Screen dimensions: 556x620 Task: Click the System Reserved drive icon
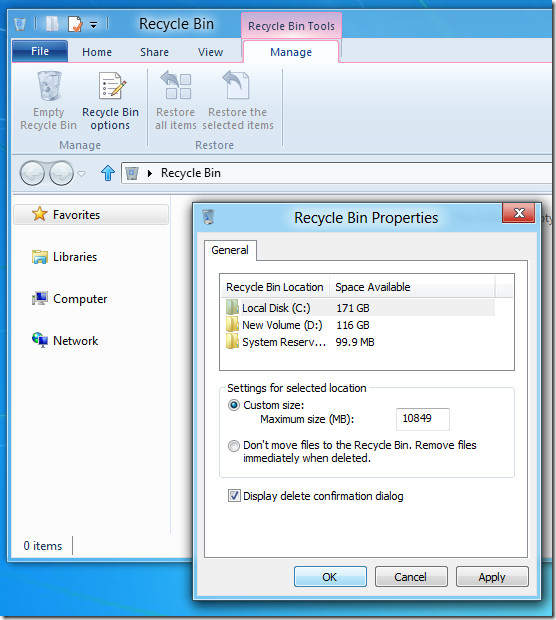pos(232,342)
